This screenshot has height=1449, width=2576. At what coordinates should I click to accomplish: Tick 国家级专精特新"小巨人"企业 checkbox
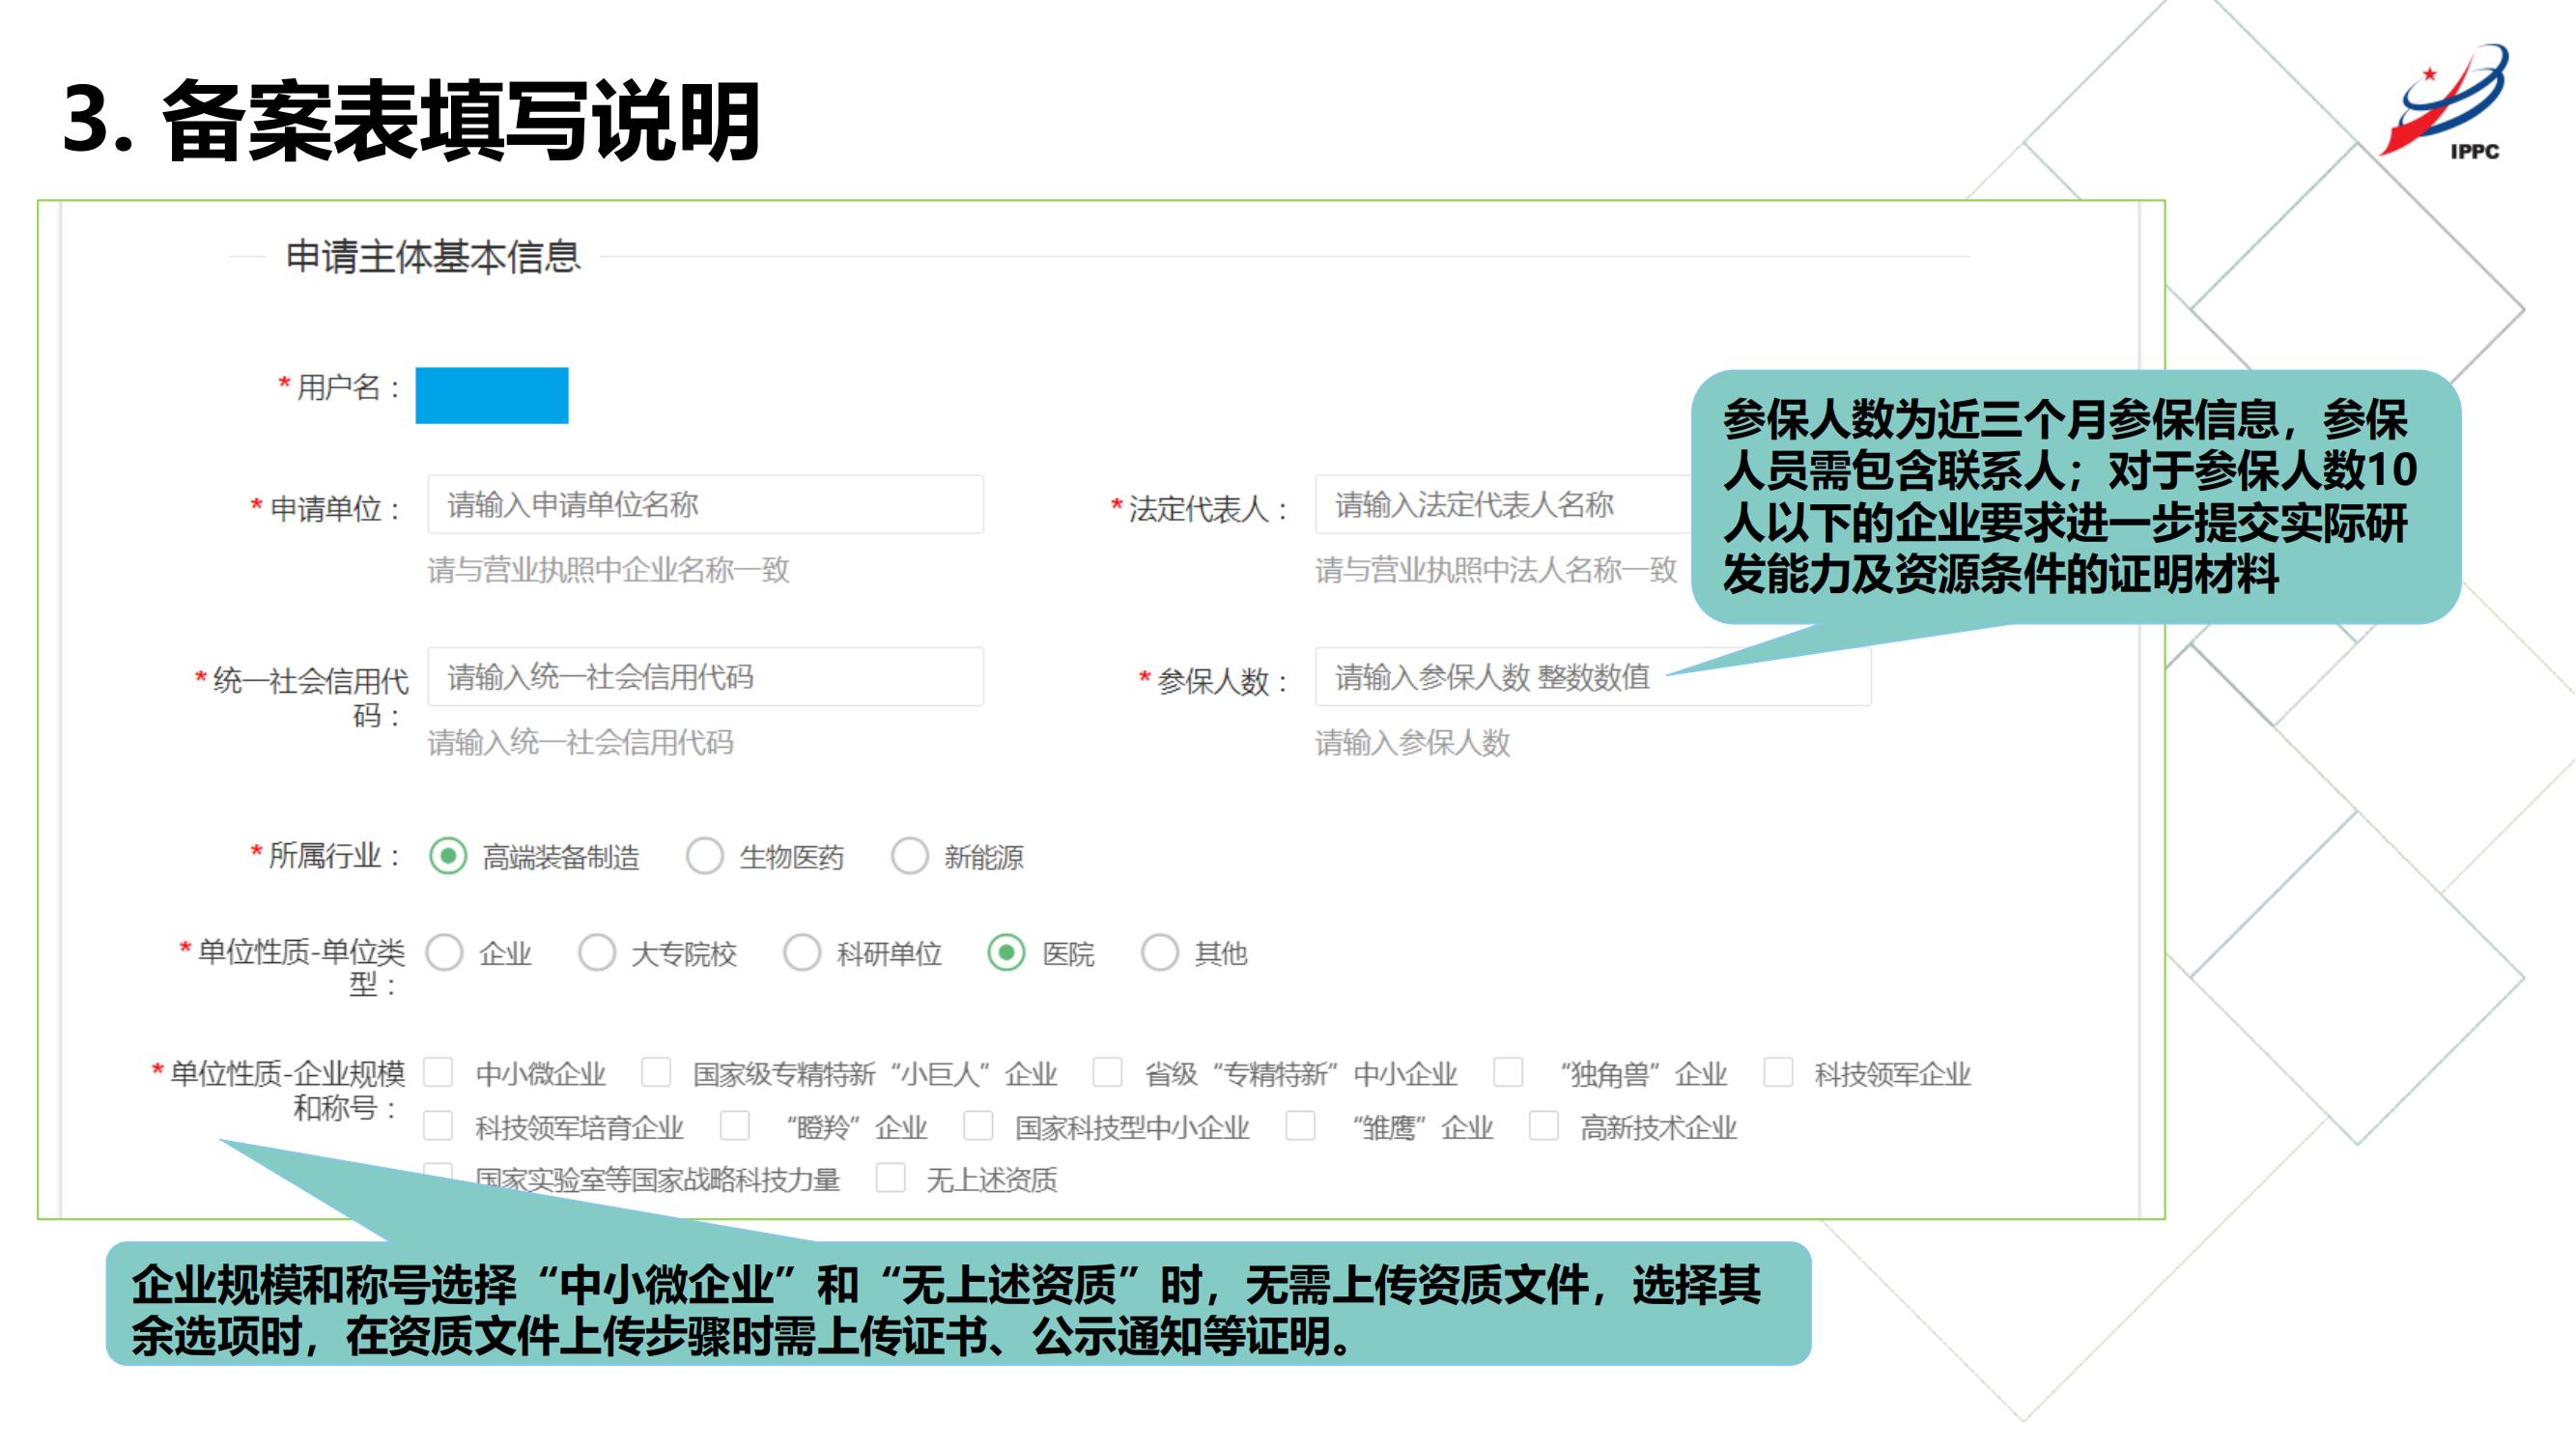[656, 1072]
